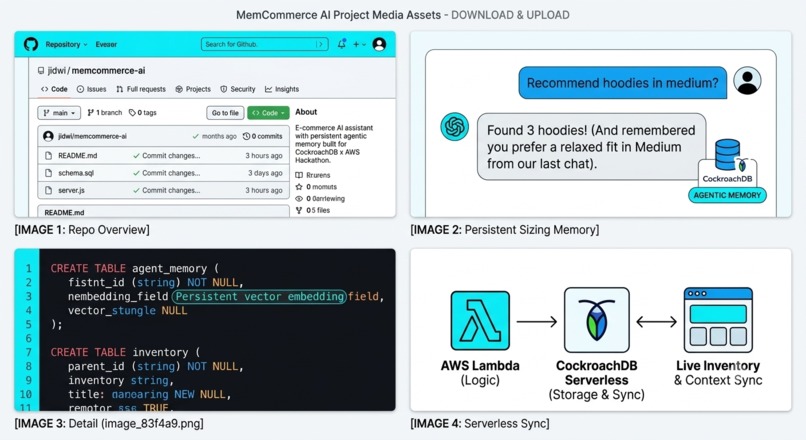Click the IMAGE 1: Repo Overview caption
806x440 pixels.
tap(82, 230)
